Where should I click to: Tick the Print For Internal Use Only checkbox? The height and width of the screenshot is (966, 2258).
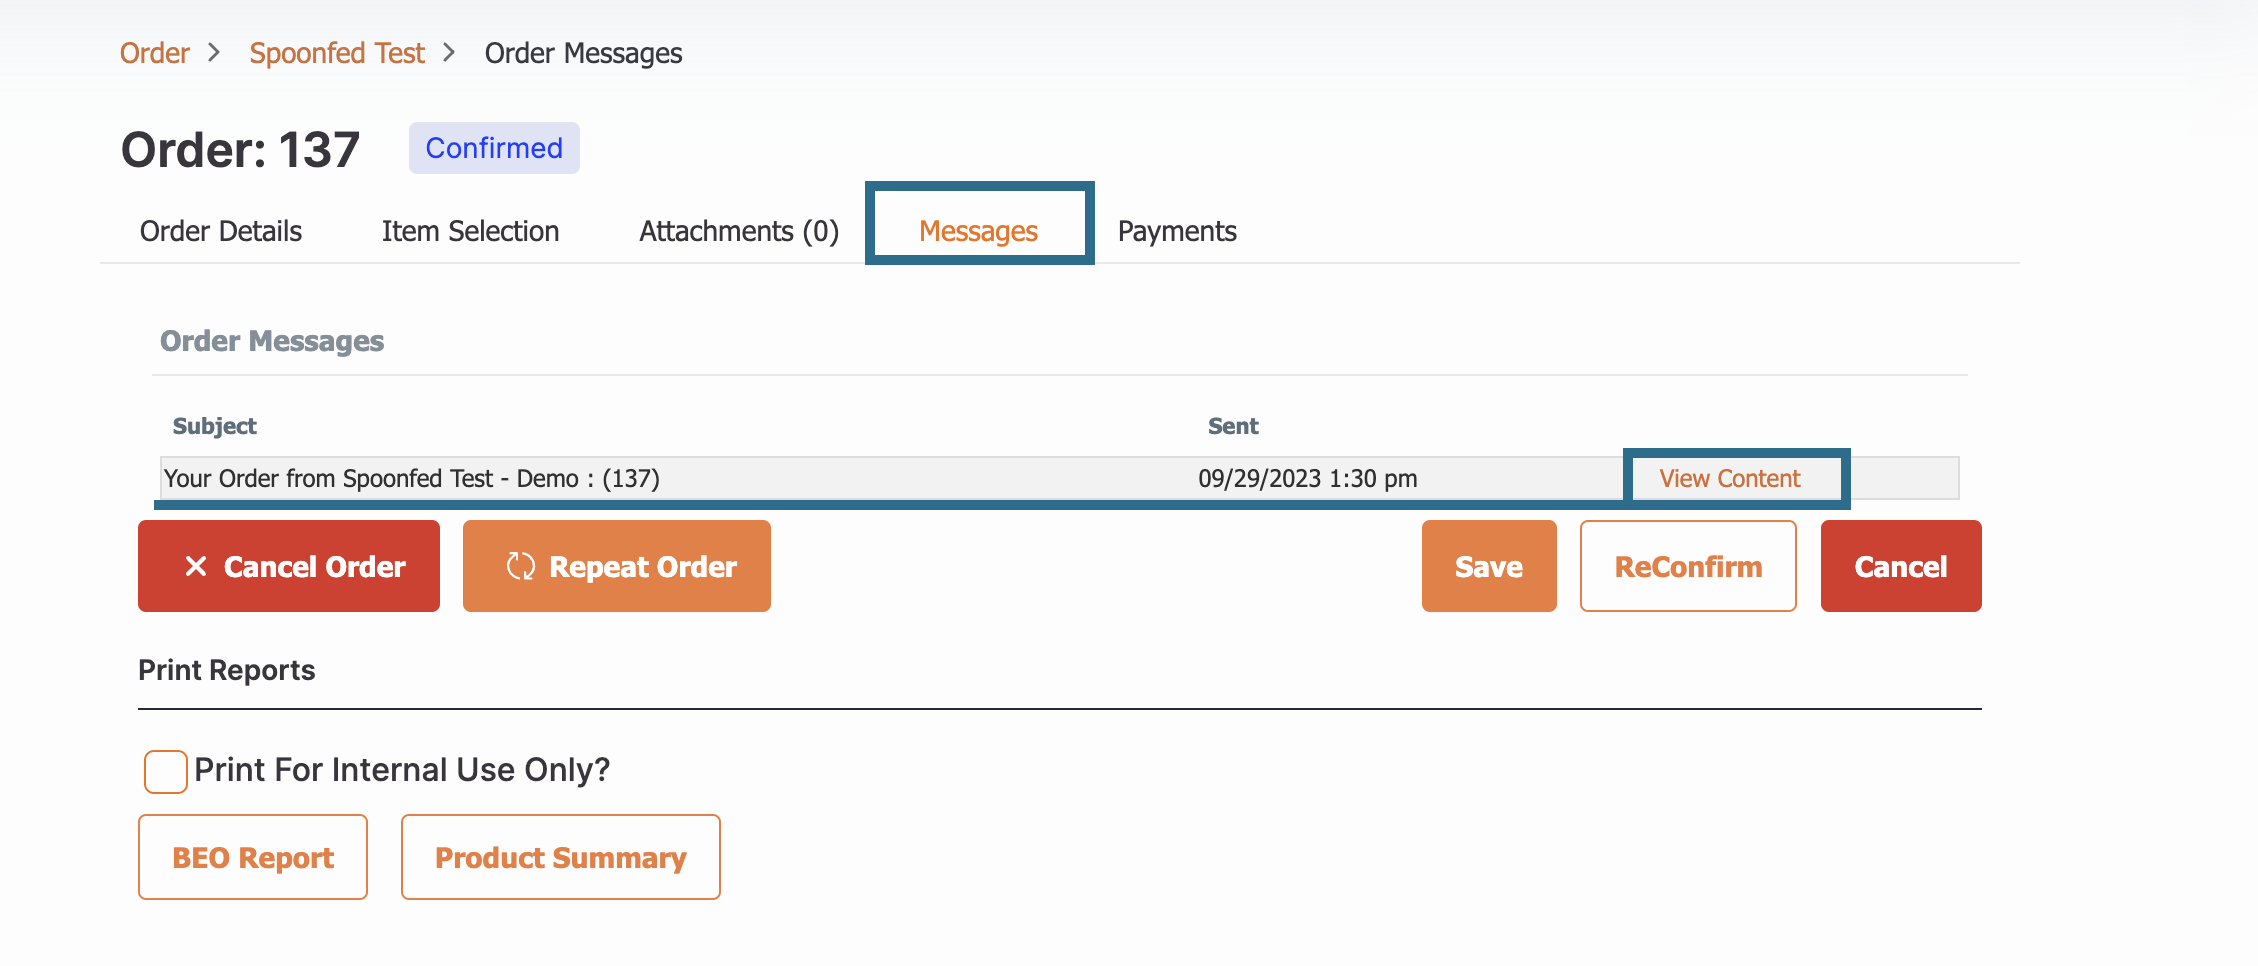(x=165, y=771)
